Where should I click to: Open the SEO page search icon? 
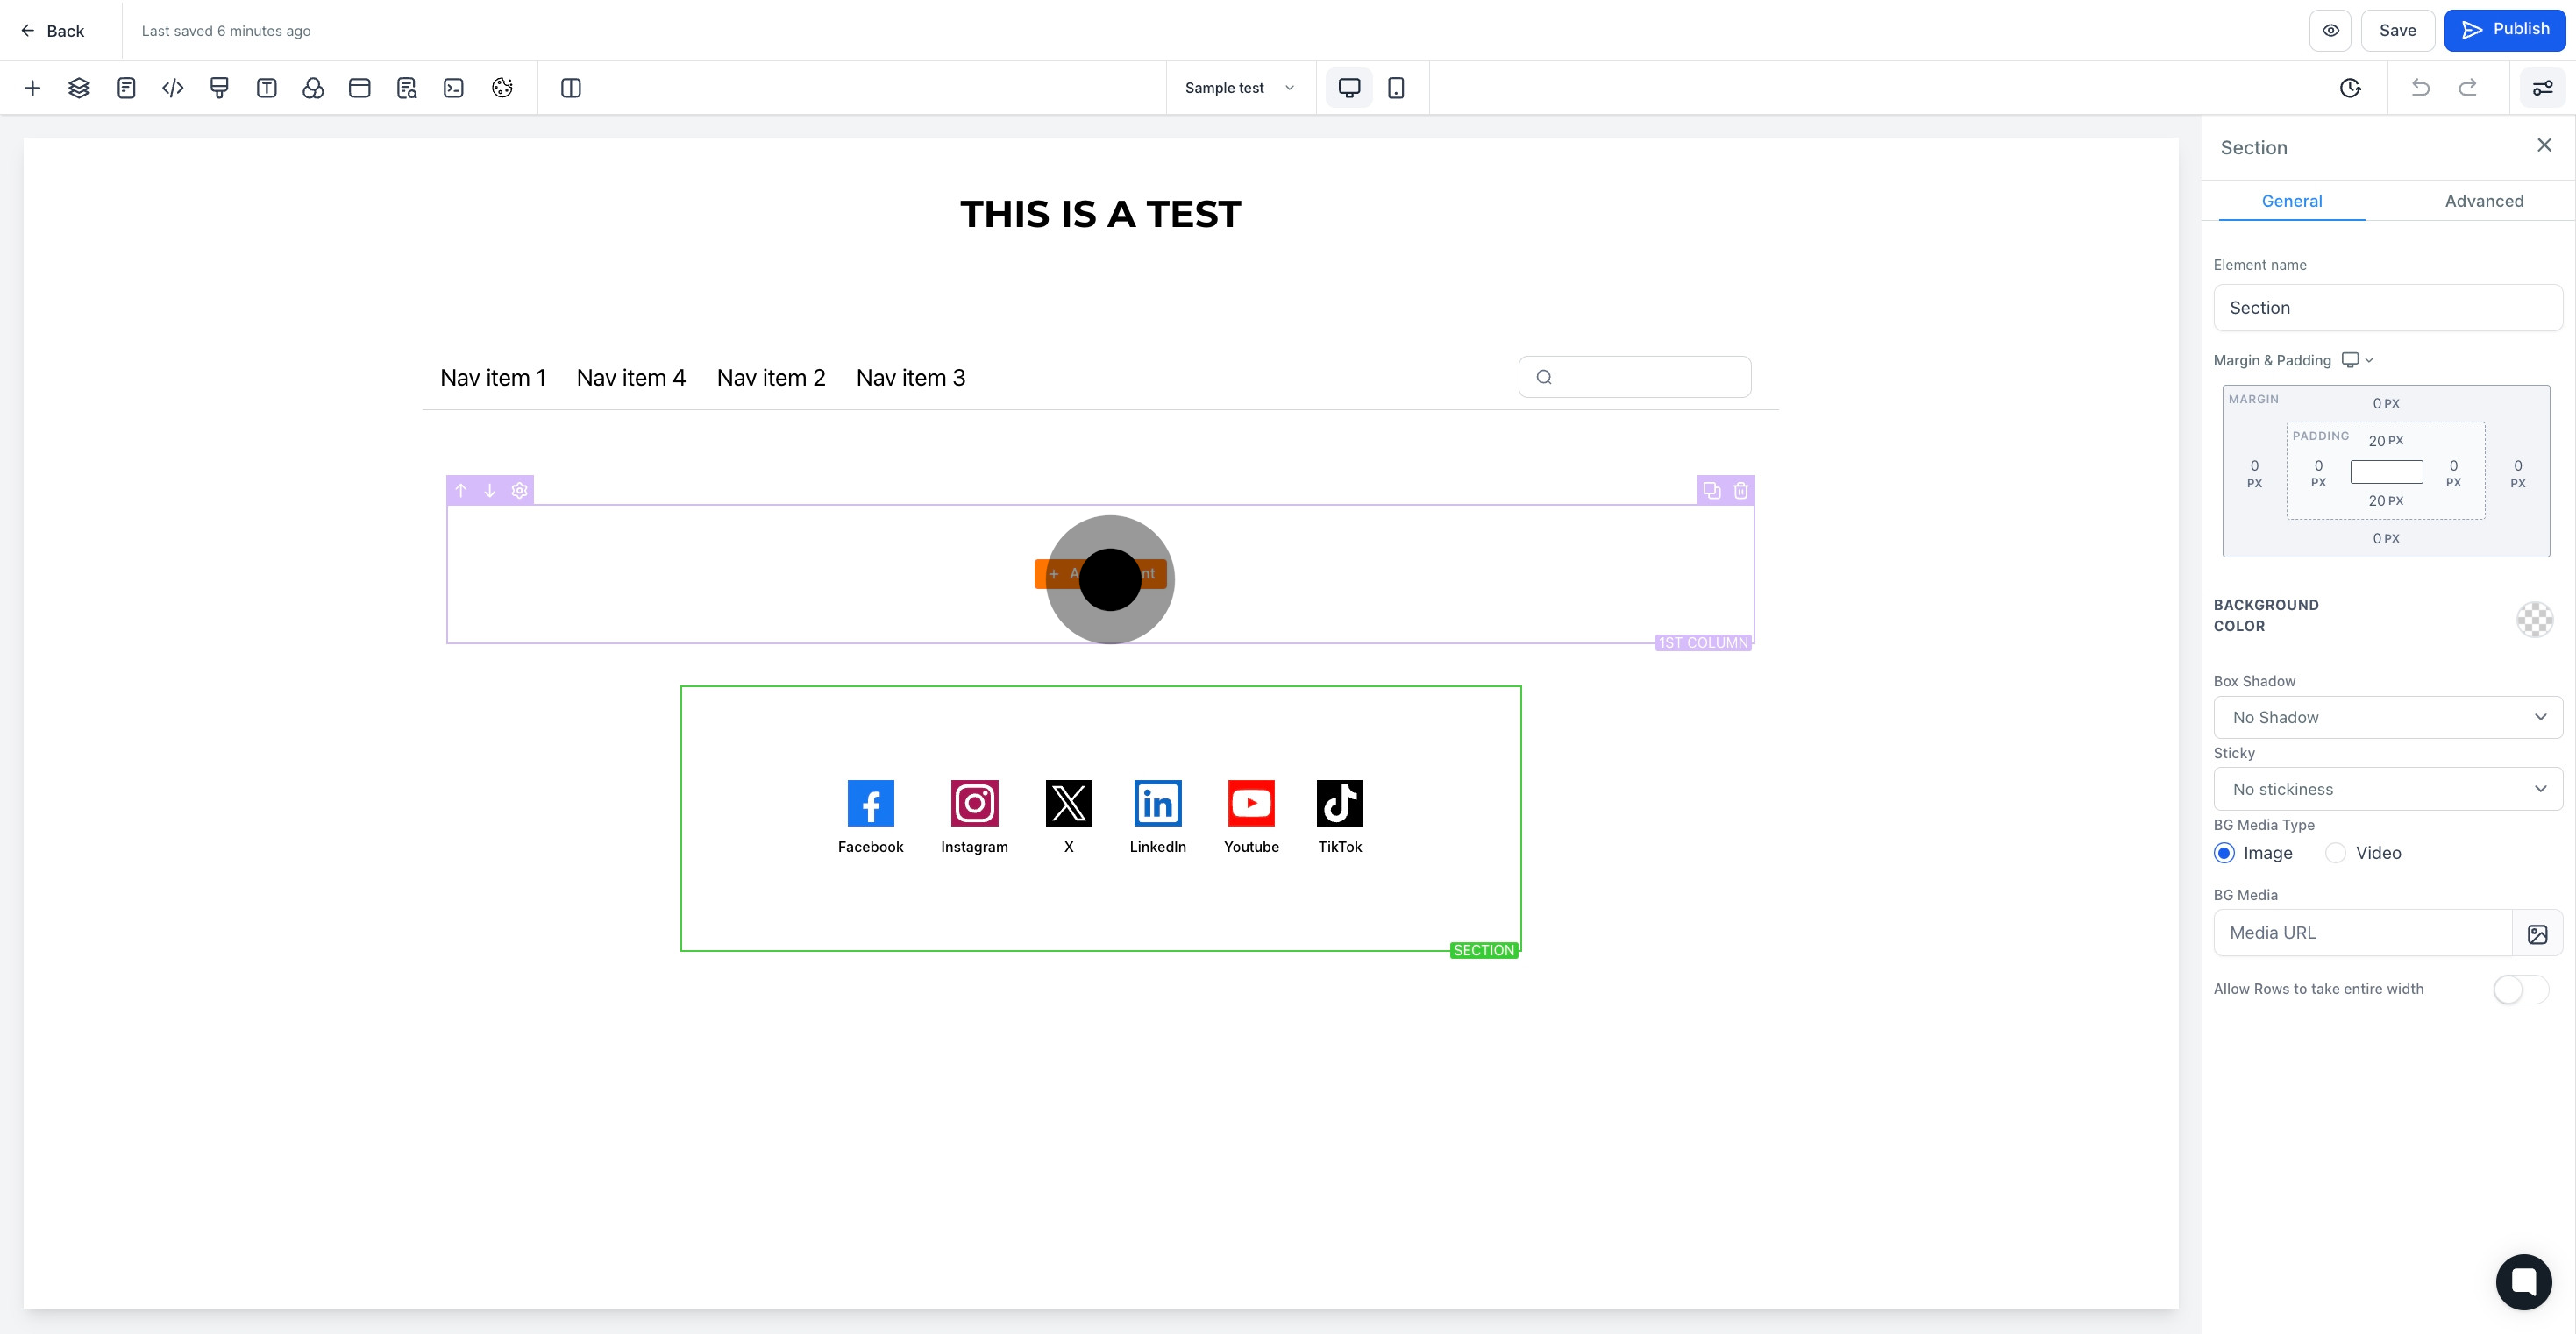tap(407, 88)
